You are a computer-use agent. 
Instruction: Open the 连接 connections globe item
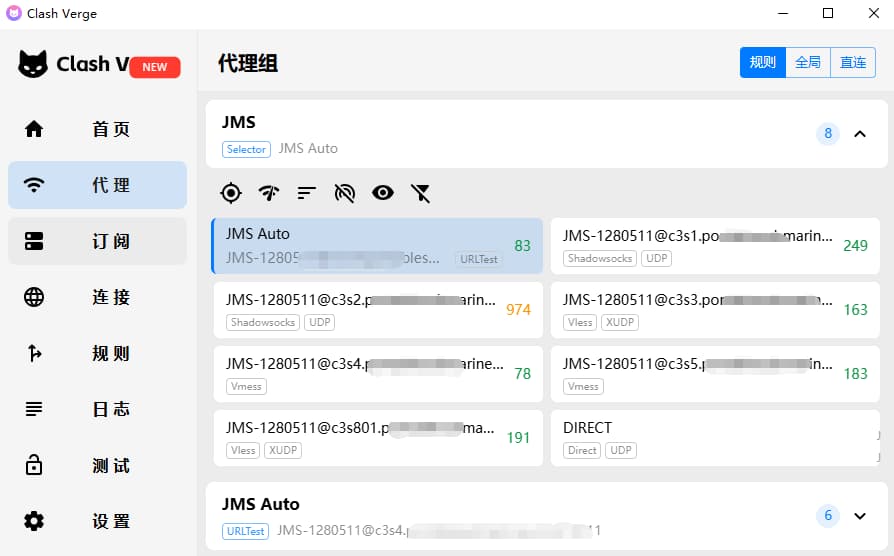pyautogui.click(x=97, y=297)
